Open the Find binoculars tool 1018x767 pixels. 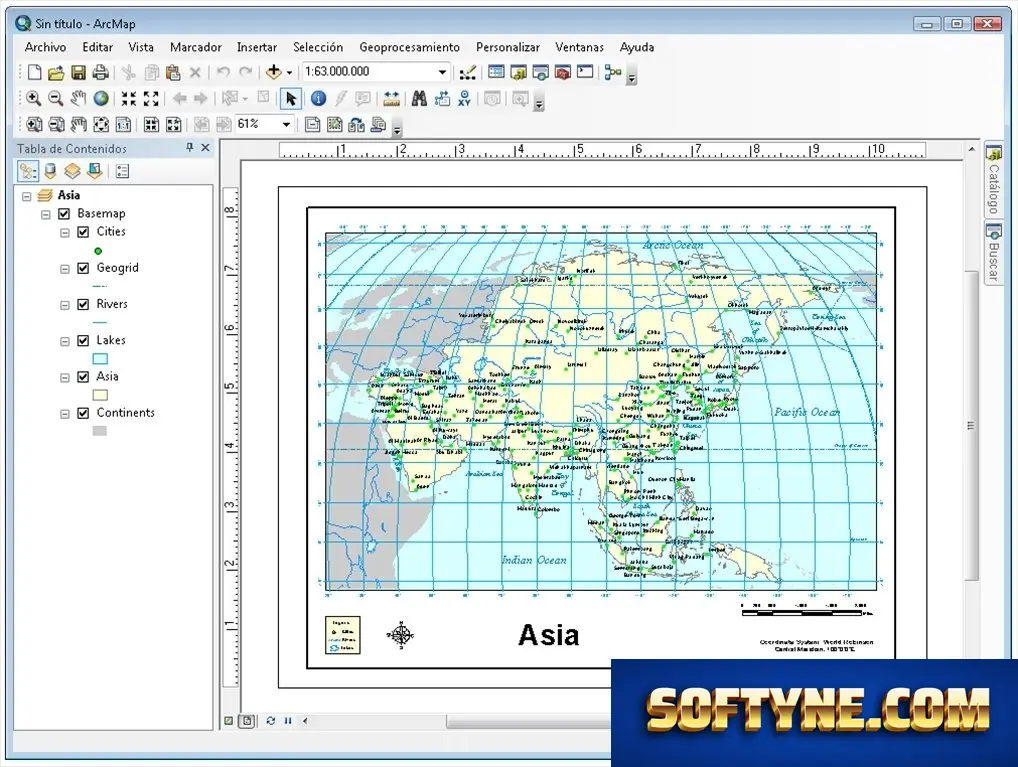(x=419, y=98)
